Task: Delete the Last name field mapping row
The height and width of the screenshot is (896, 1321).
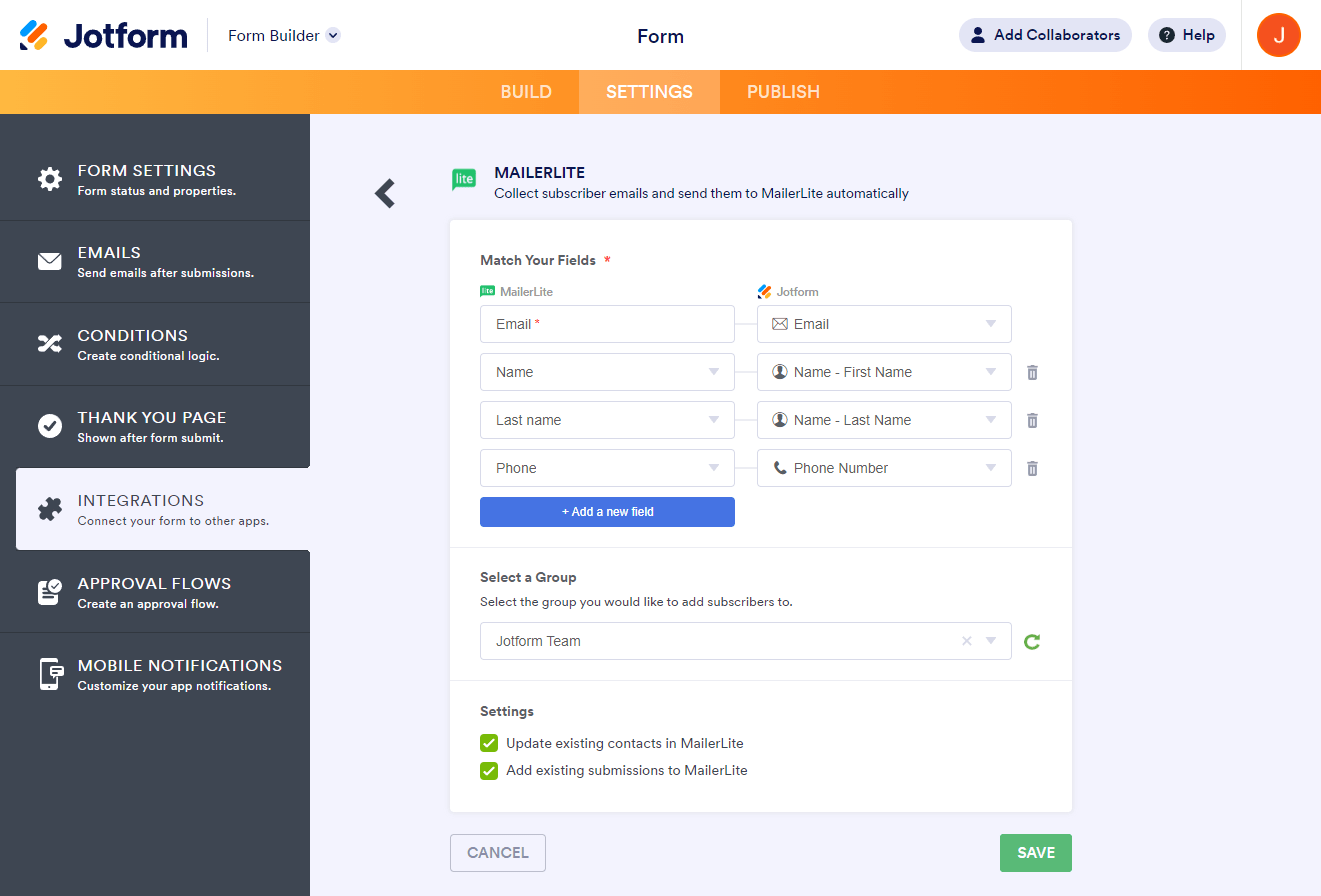Action: pyautogui.click(x=1032, y=420)
